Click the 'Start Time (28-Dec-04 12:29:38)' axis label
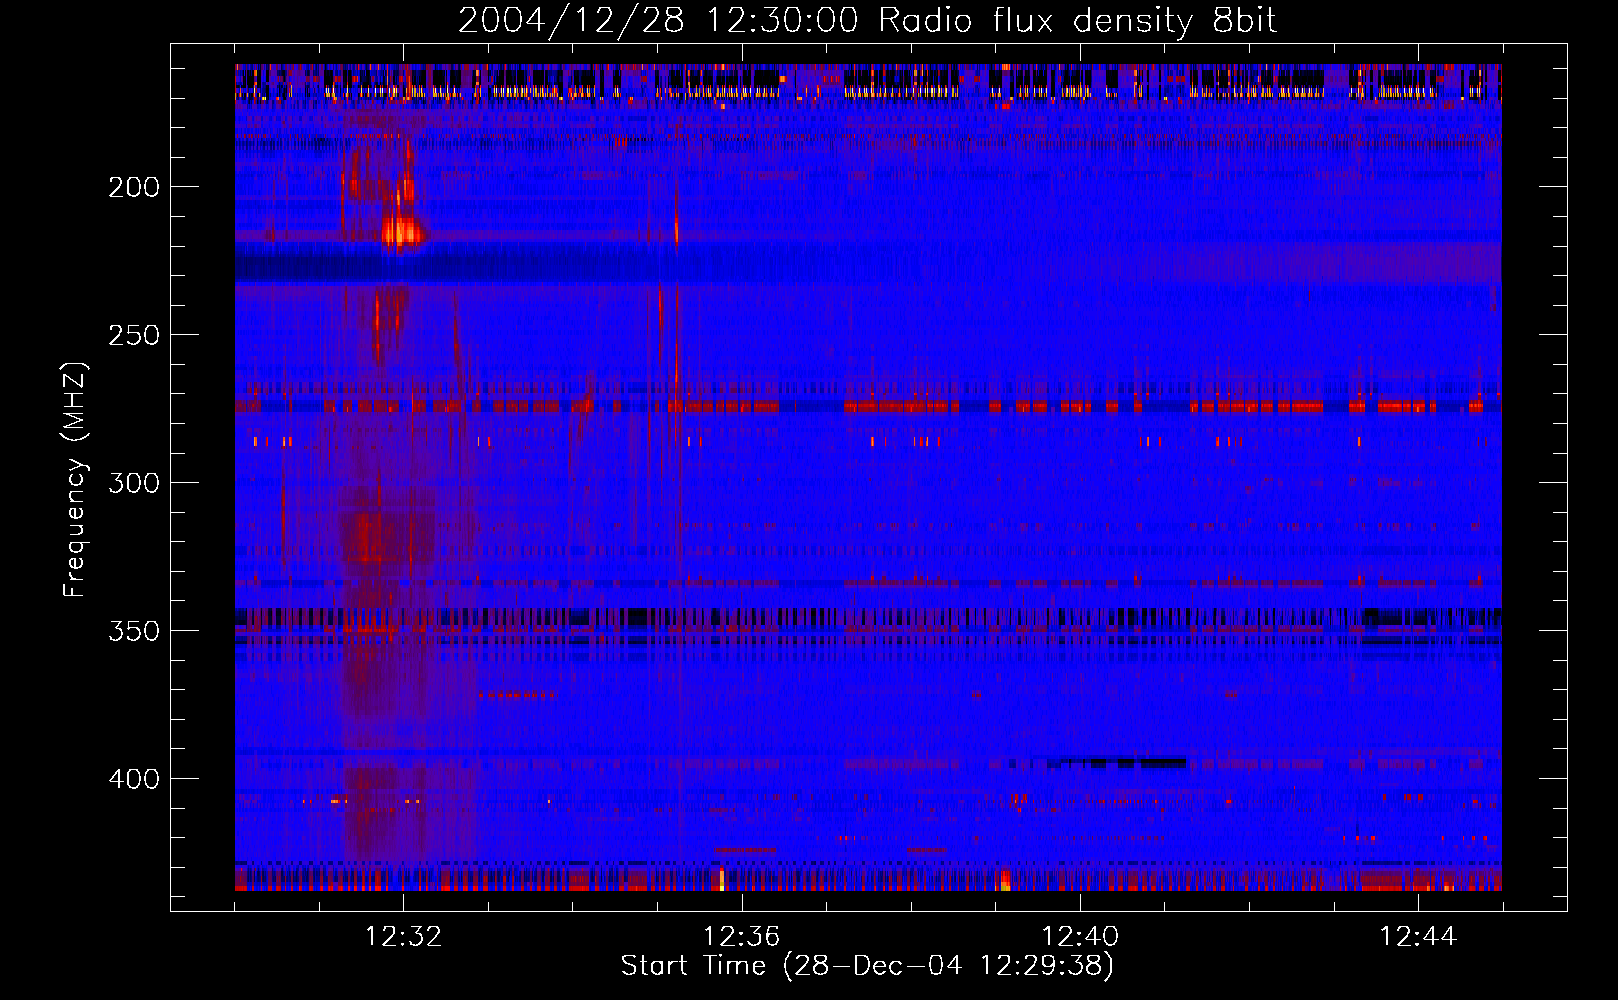Viewport: 1618px width, 1000px height. [x=867, y=966]
